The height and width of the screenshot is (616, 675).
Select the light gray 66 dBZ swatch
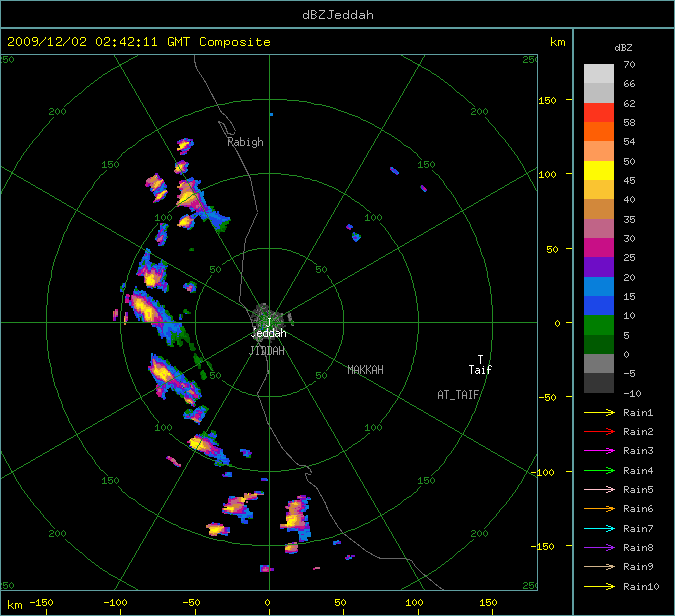point(599,74)
